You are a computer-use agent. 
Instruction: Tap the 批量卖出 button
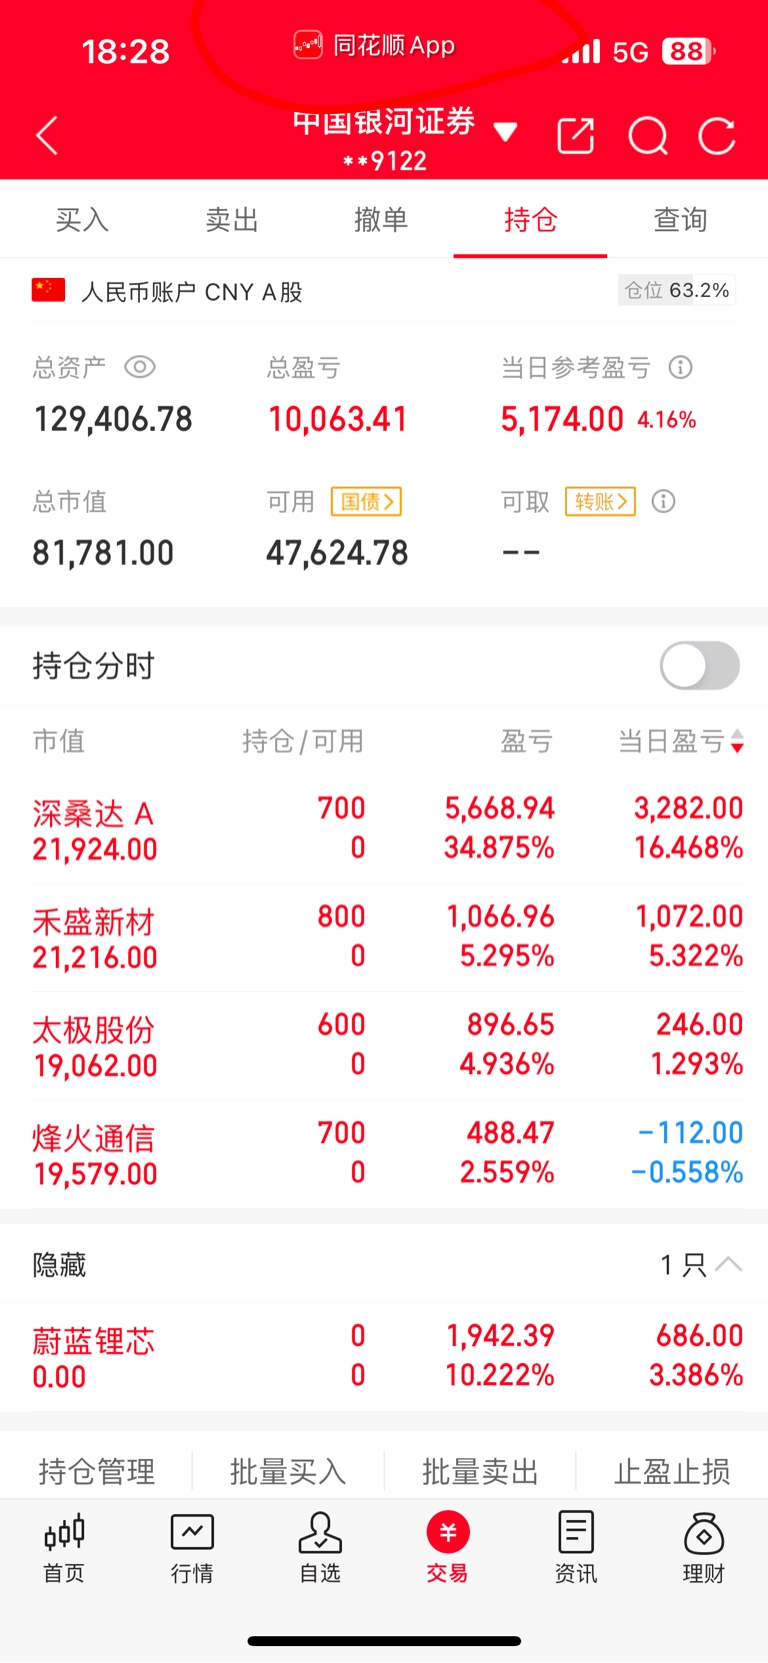coord(480,1471)
